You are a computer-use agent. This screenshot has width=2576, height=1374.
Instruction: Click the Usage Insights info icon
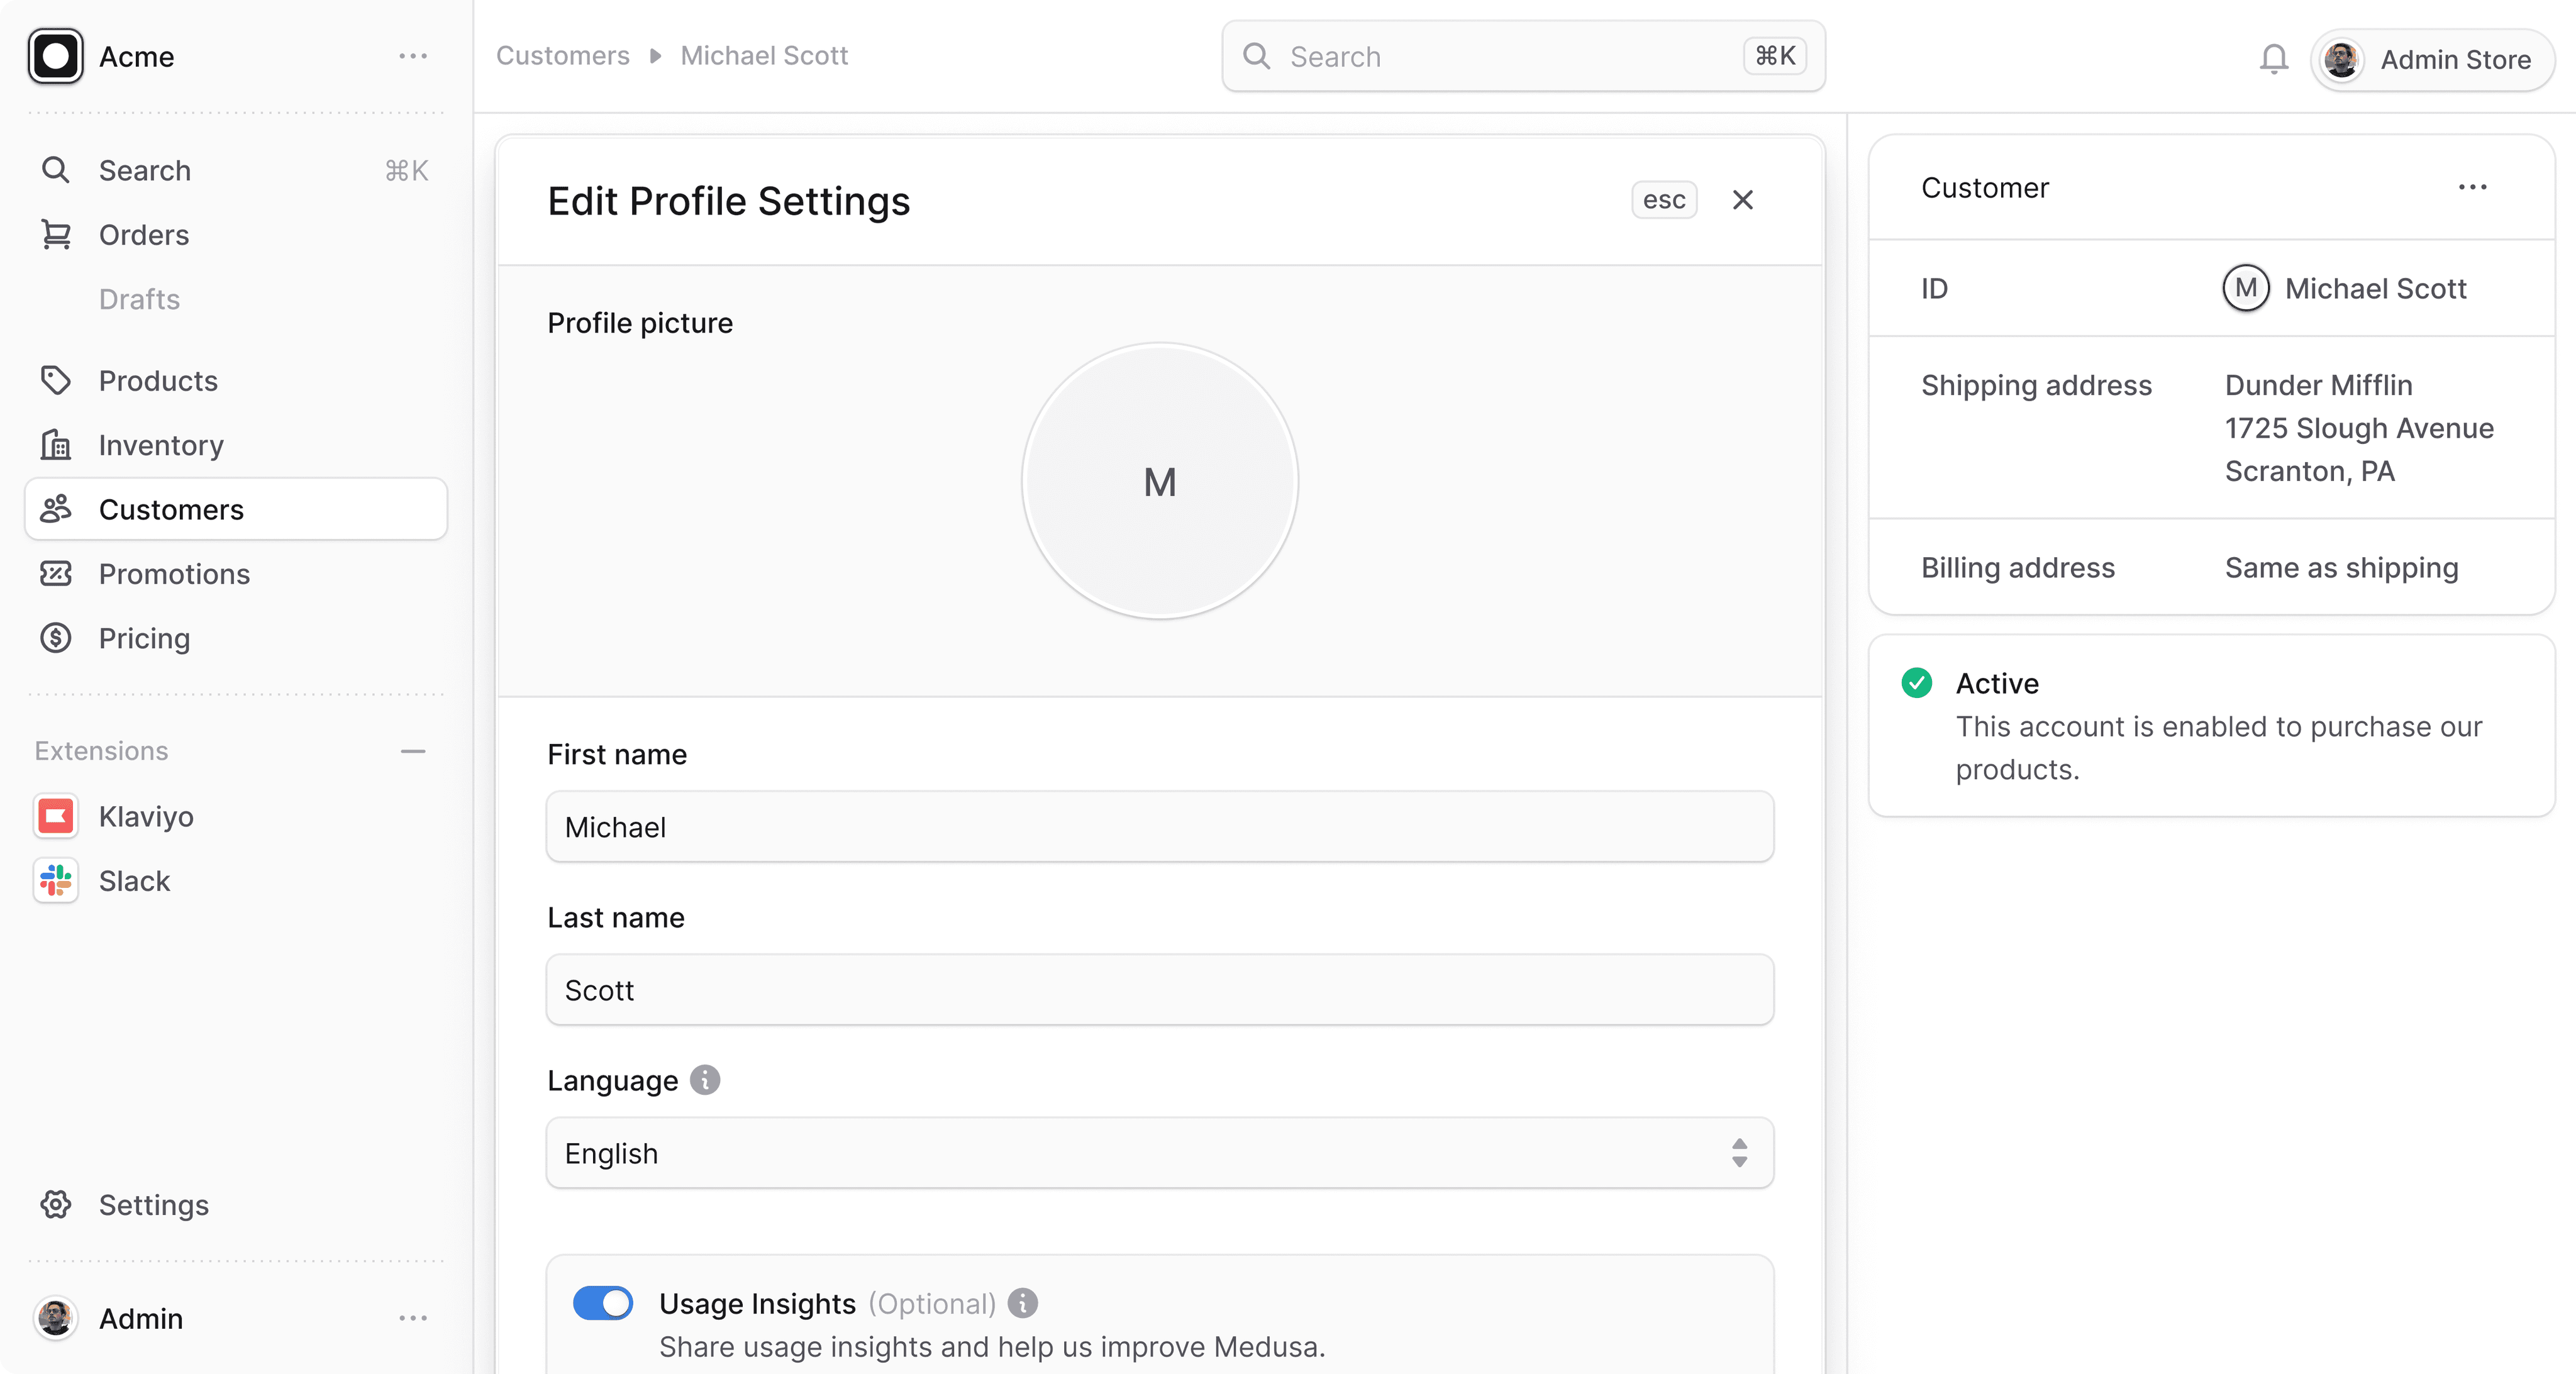click(1022, 1303)
